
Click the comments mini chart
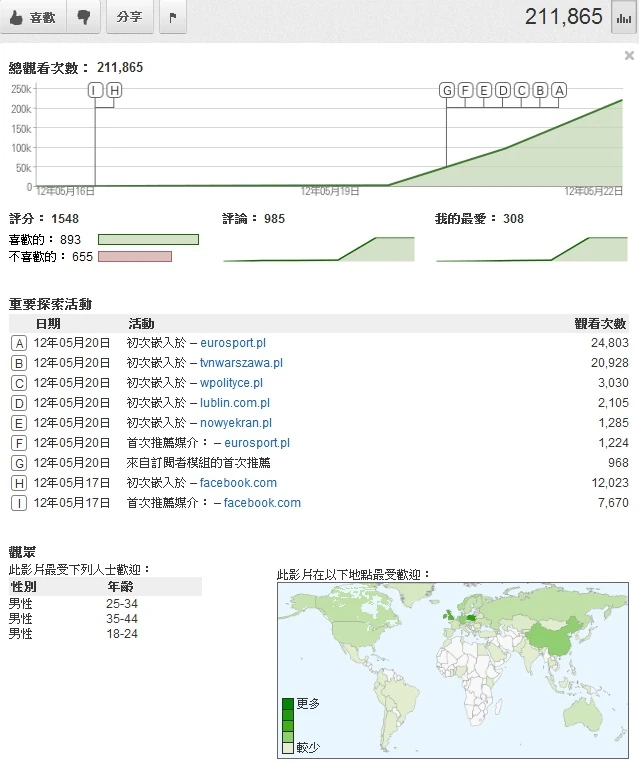coord(319,249)
